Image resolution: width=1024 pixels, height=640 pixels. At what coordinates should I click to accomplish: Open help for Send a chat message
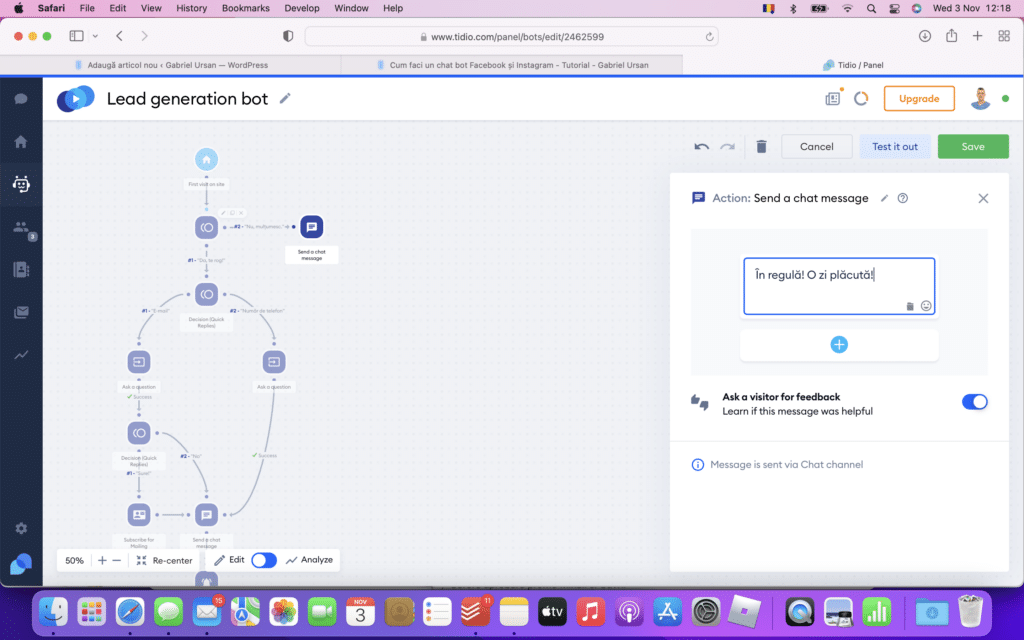tap(903, 198)
